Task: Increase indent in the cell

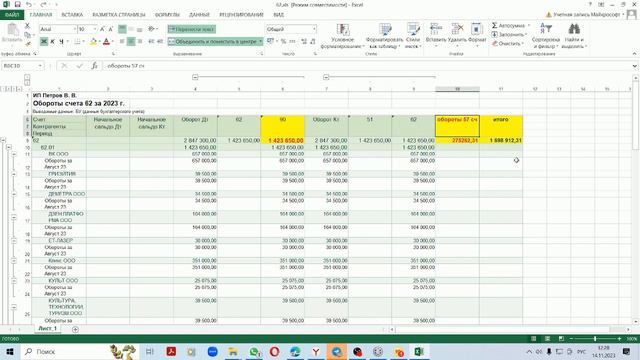Action: tap(160, 41)
